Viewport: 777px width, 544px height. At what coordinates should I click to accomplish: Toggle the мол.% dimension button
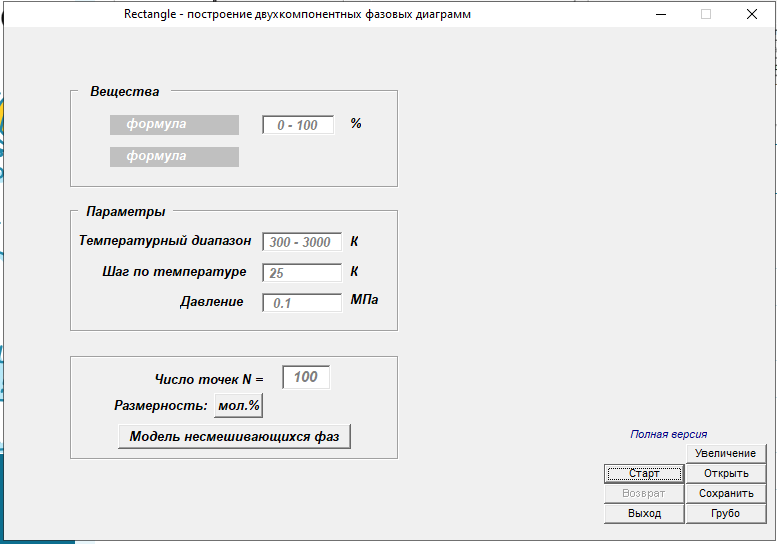[x=239, y=406]
